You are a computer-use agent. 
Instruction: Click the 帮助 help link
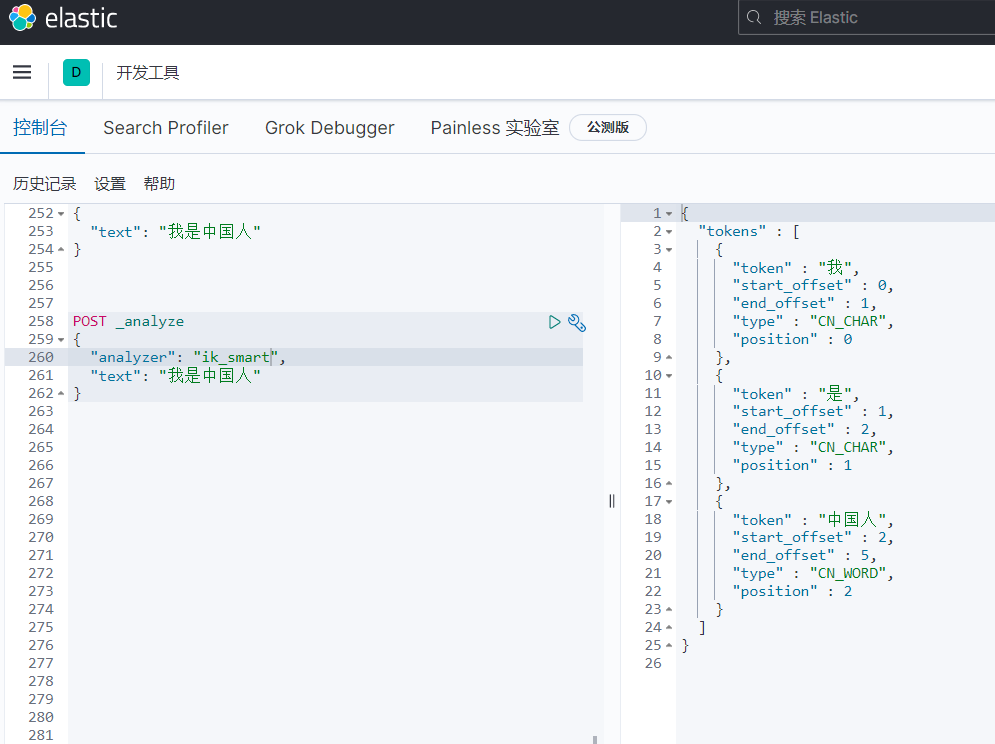(x=159, y=184)
